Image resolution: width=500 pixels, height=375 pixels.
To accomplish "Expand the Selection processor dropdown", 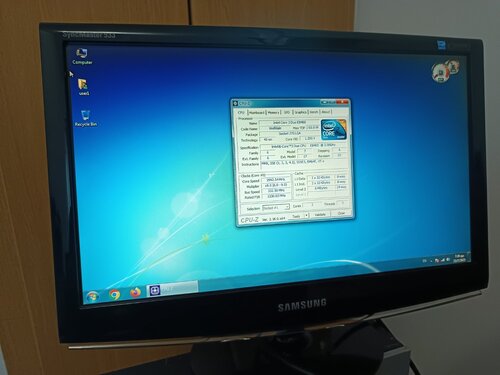I will 276,208.
